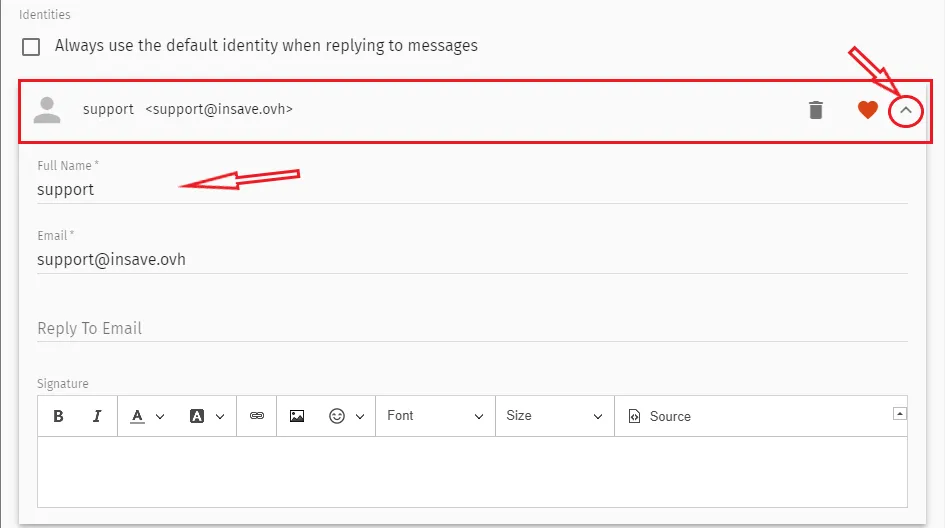Open the Size dropdown
Image resolution: width=945 pixels, height=528 pixels.
554,416
